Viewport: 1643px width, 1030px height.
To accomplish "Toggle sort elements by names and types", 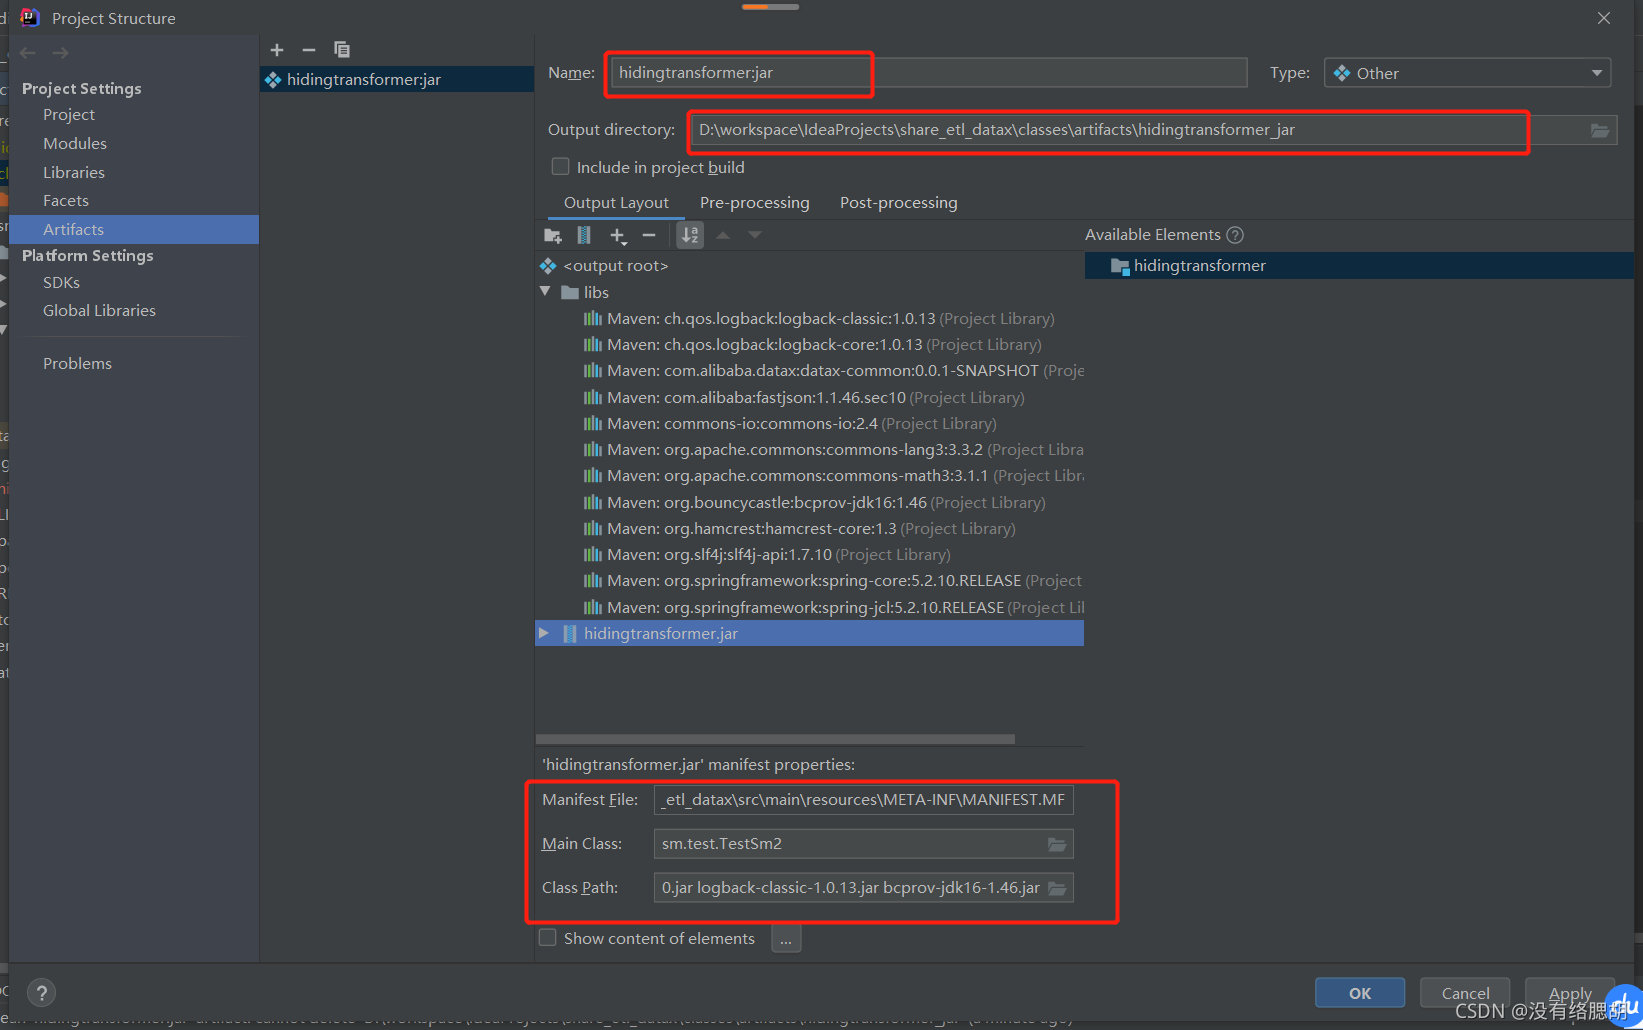I will (x=690, y=236).
